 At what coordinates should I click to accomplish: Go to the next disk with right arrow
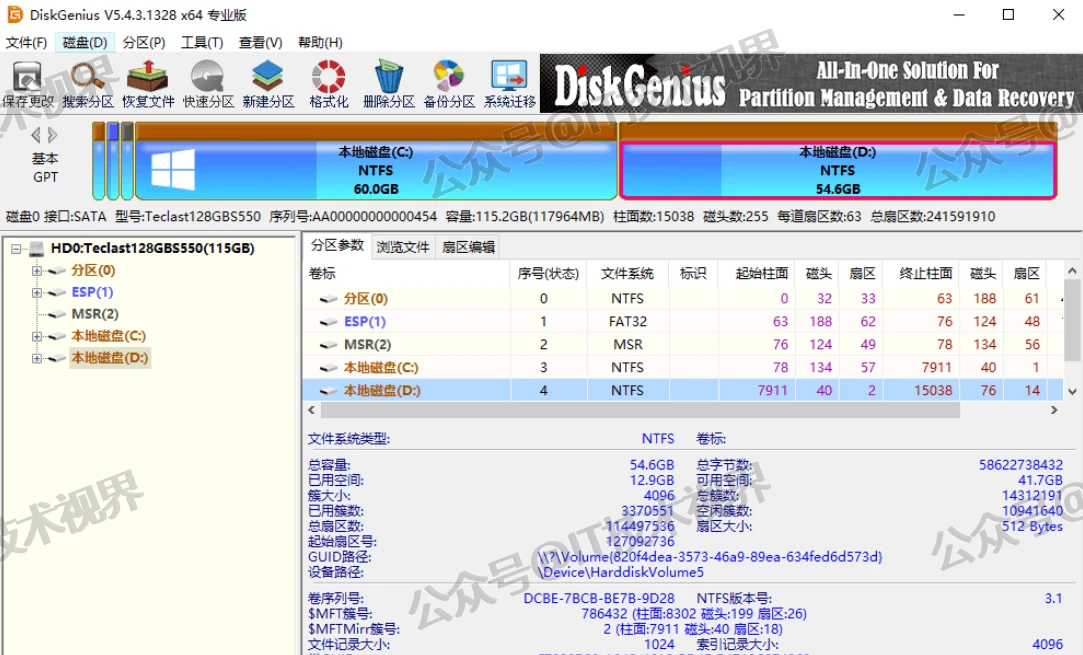pyautogui.click(x=52, y=135)
